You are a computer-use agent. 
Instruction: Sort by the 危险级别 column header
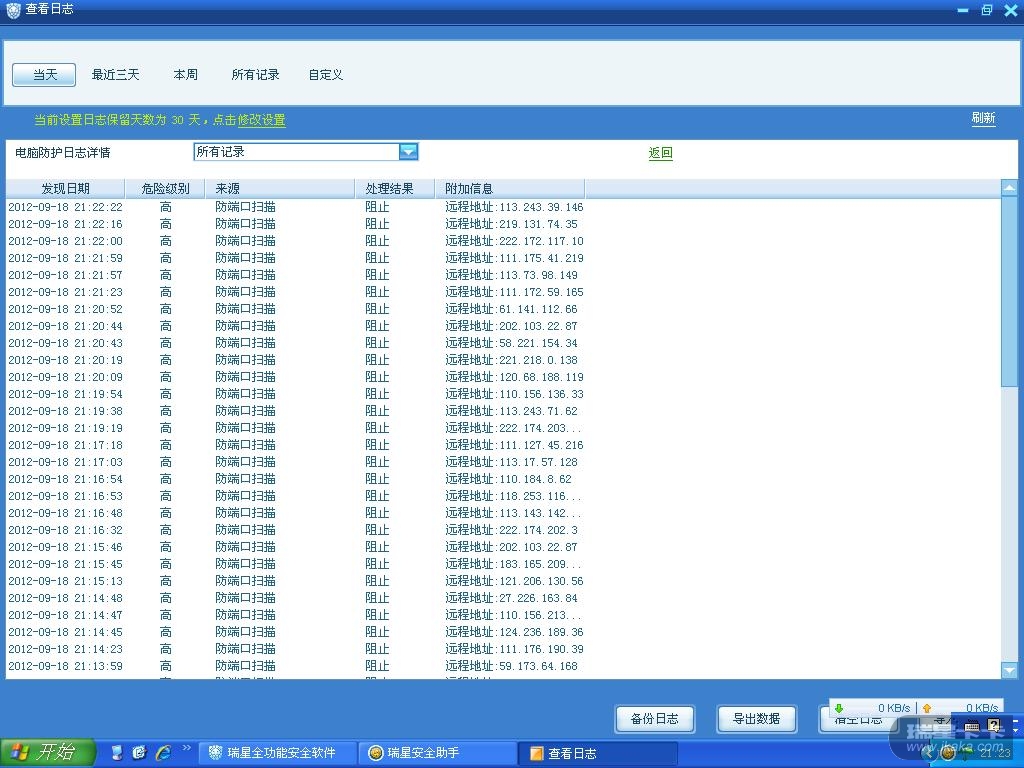click(165, 189)
